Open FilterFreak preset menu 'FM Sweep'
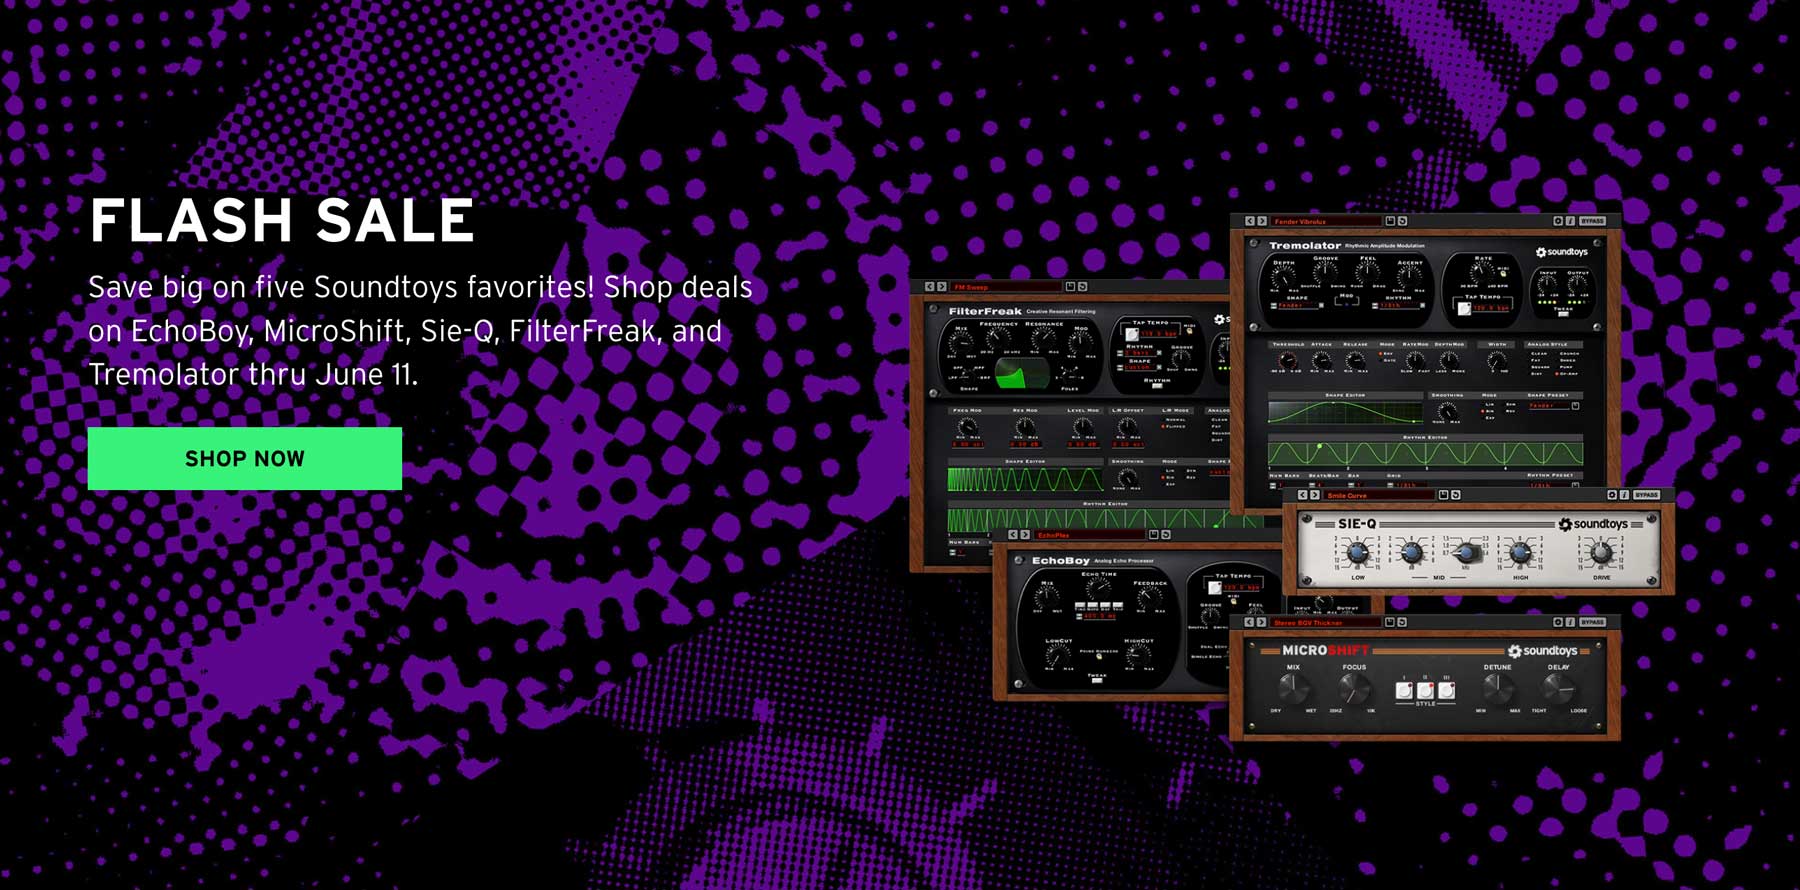1800x890 pixels. coord(1006,287)
